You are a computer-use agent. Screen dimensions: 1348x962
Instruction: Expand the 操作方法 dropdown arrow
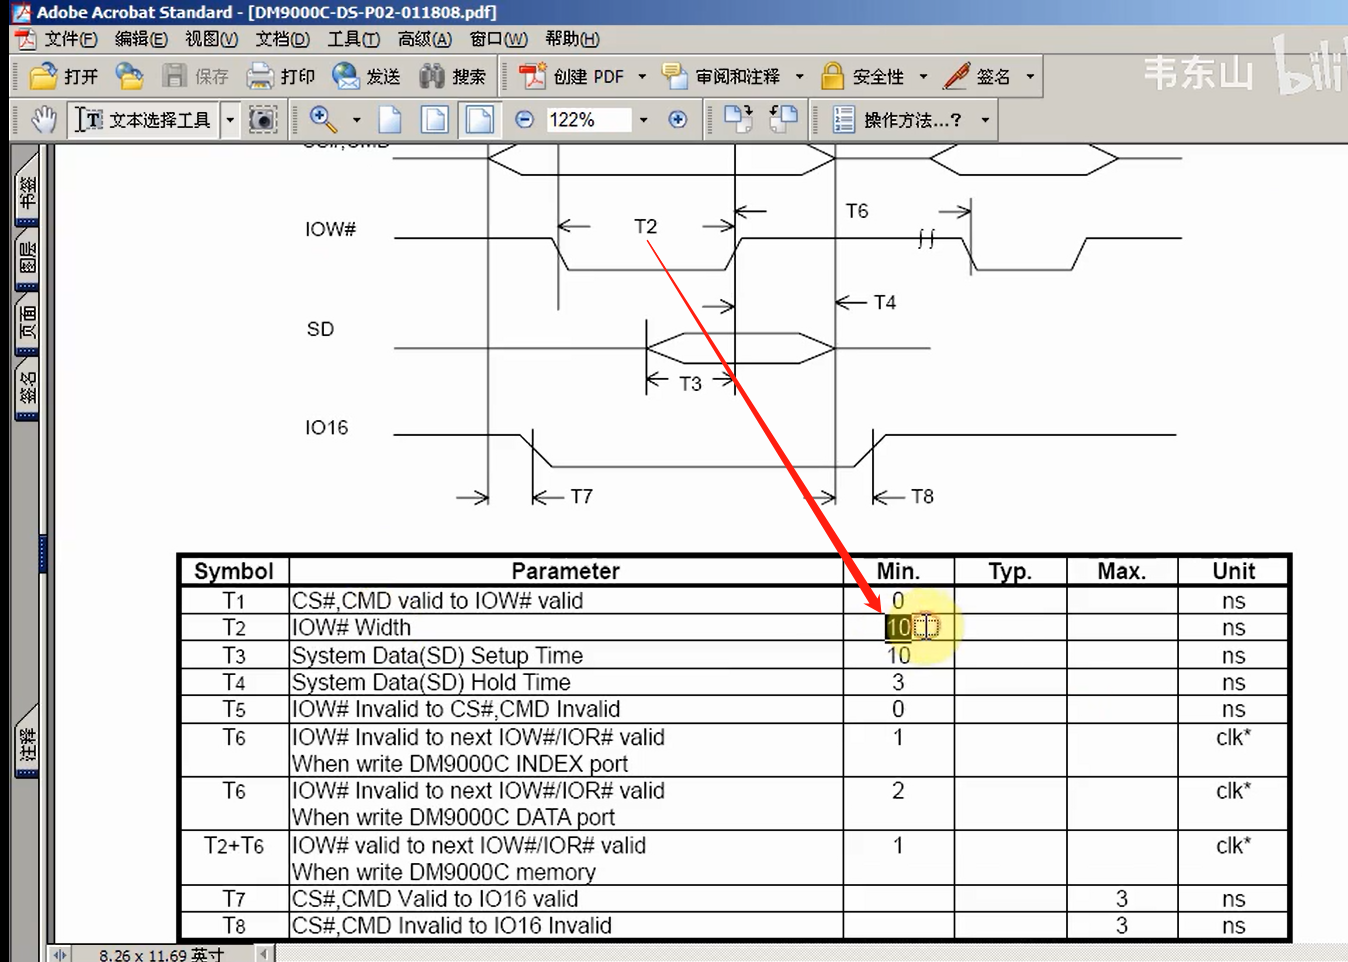tap(985, 120)
